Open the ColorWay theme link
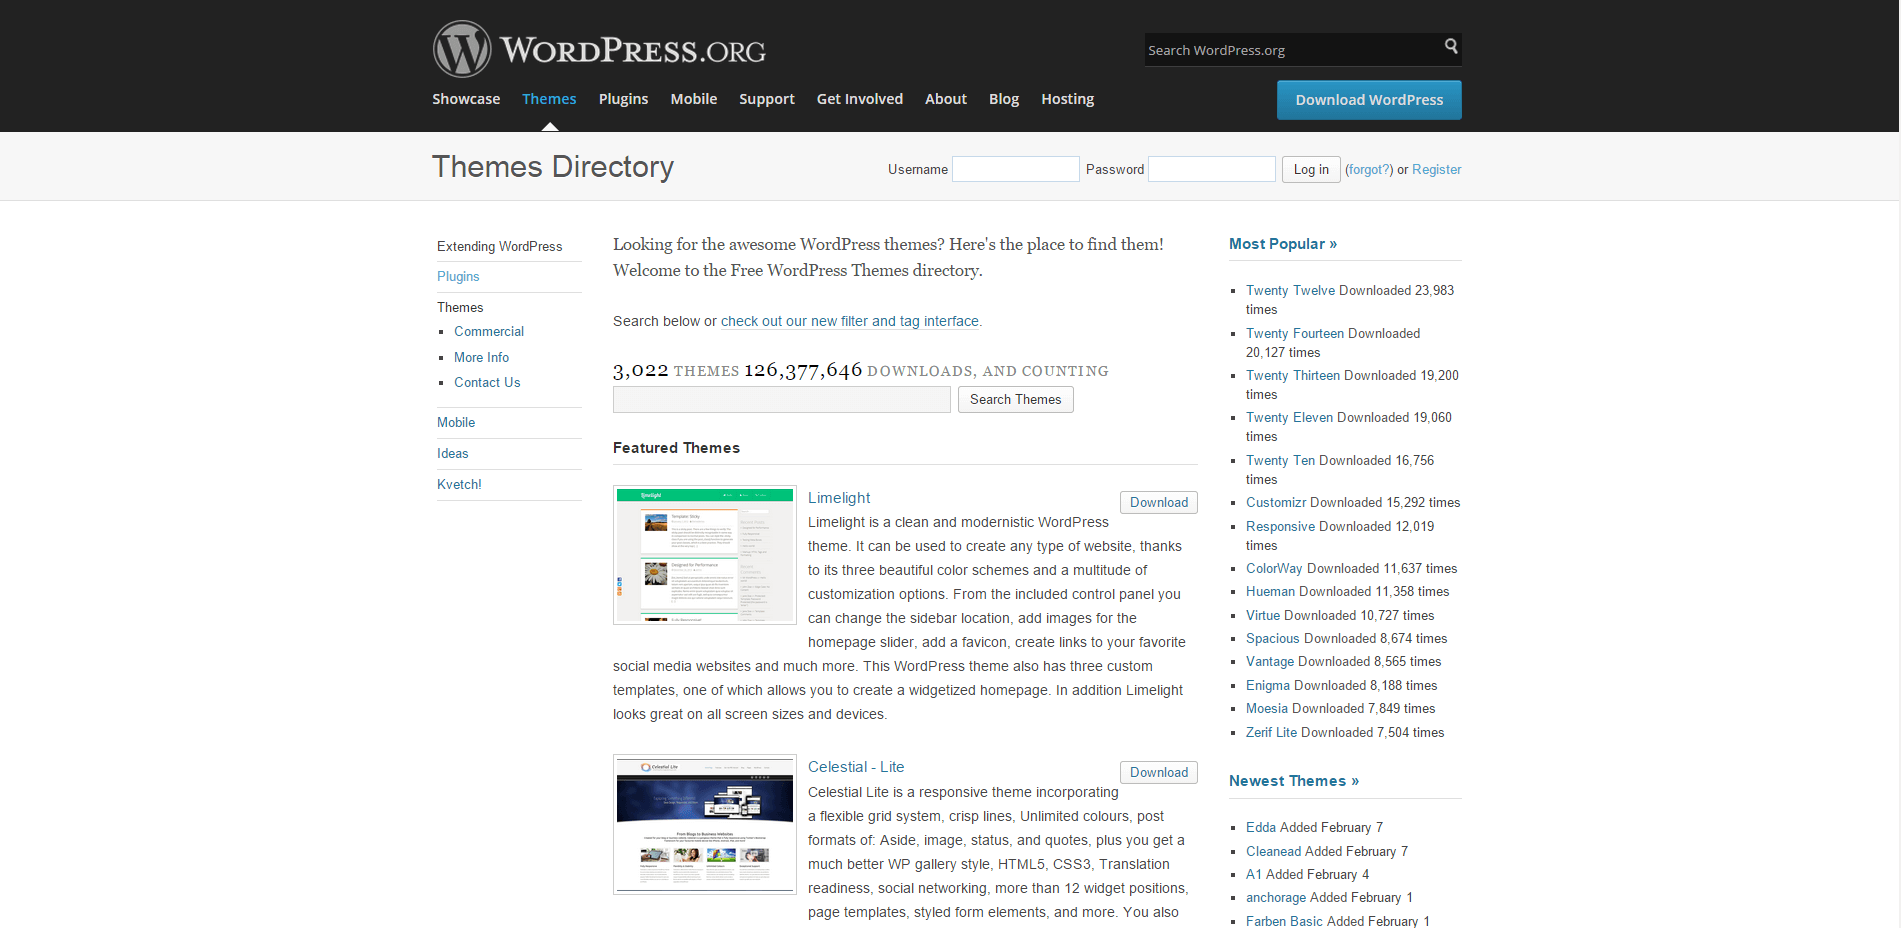The width and height of the screenshot is (1901, 928). click(1274, 569)
